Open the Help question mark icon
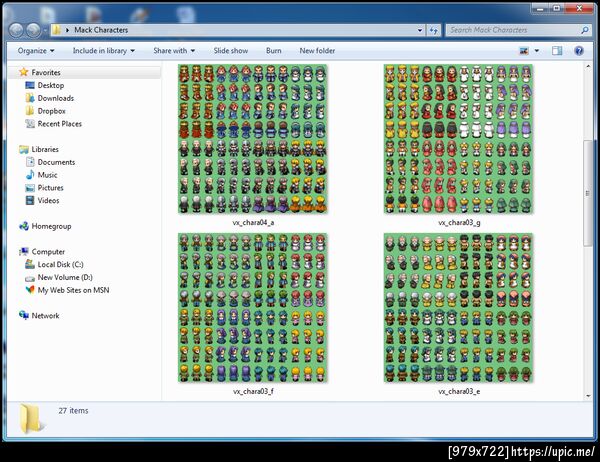This screenshot has width=600, height=462. (x=579, y=51)
